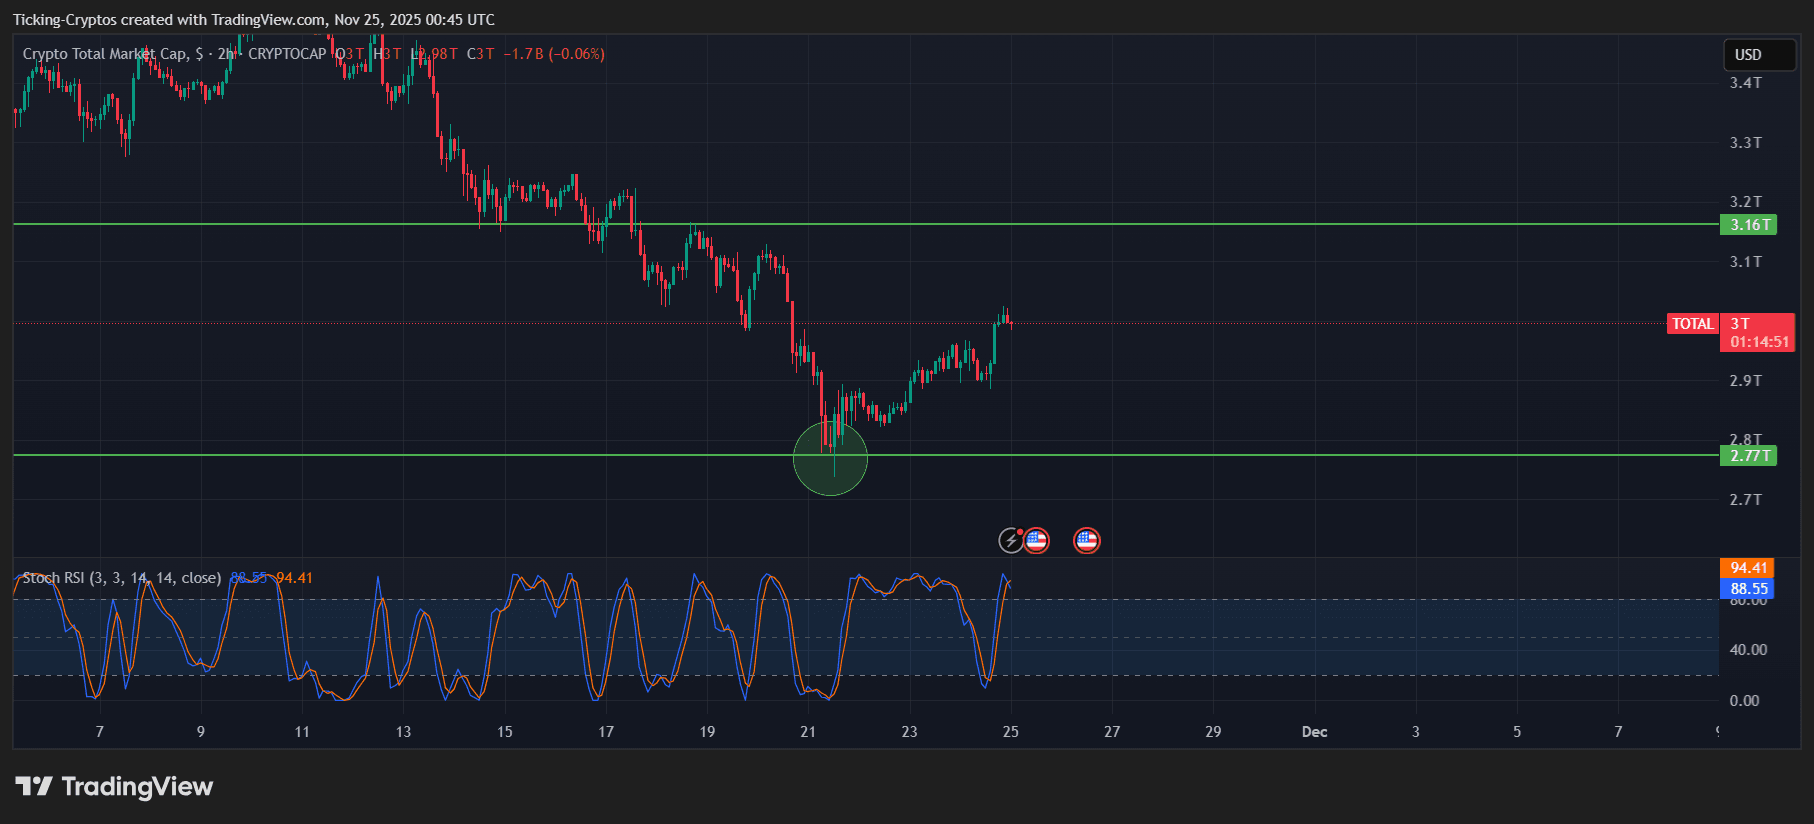Select the green 3.16T price level label
The image size is (1814, 824).
(1748, 225)
